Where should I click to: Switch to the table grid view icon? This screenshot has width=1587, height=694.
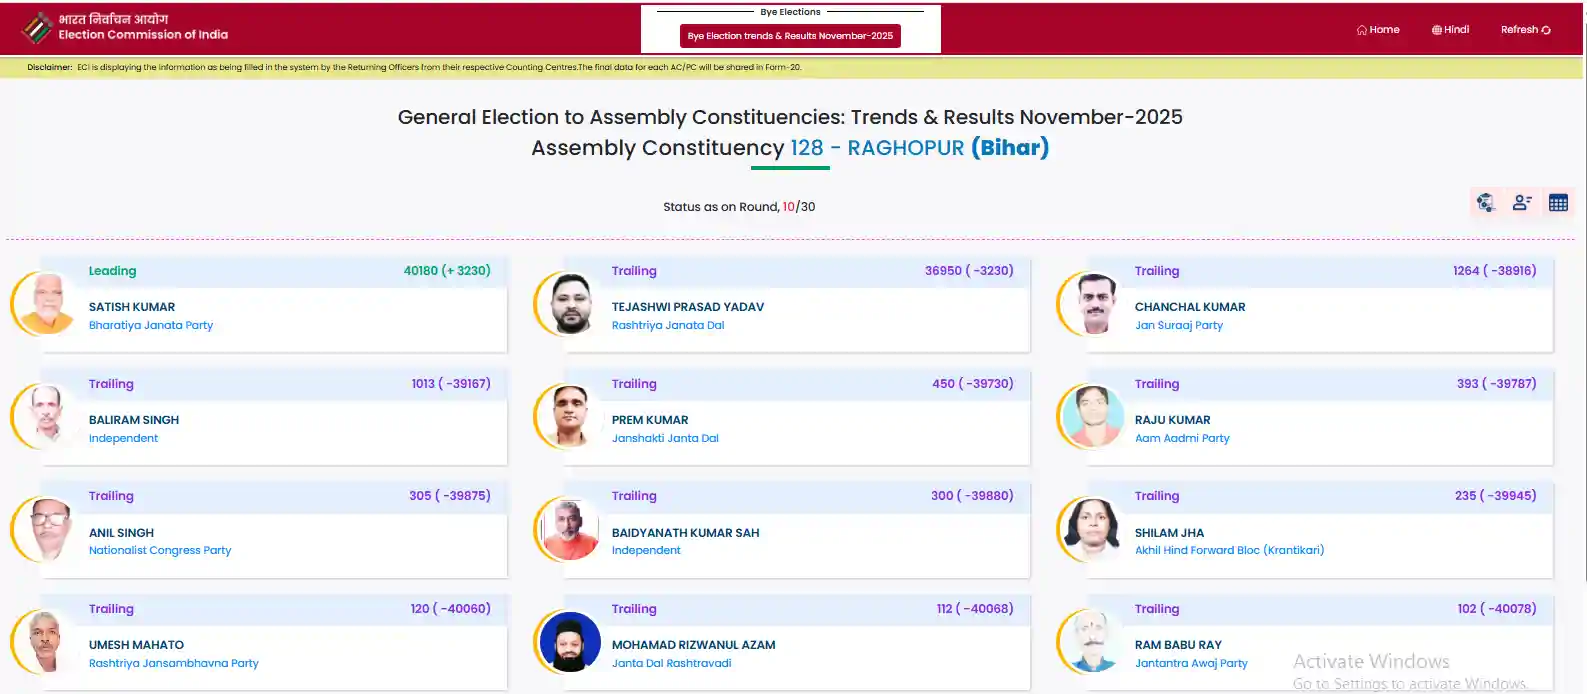click(x=1558, y=203)
